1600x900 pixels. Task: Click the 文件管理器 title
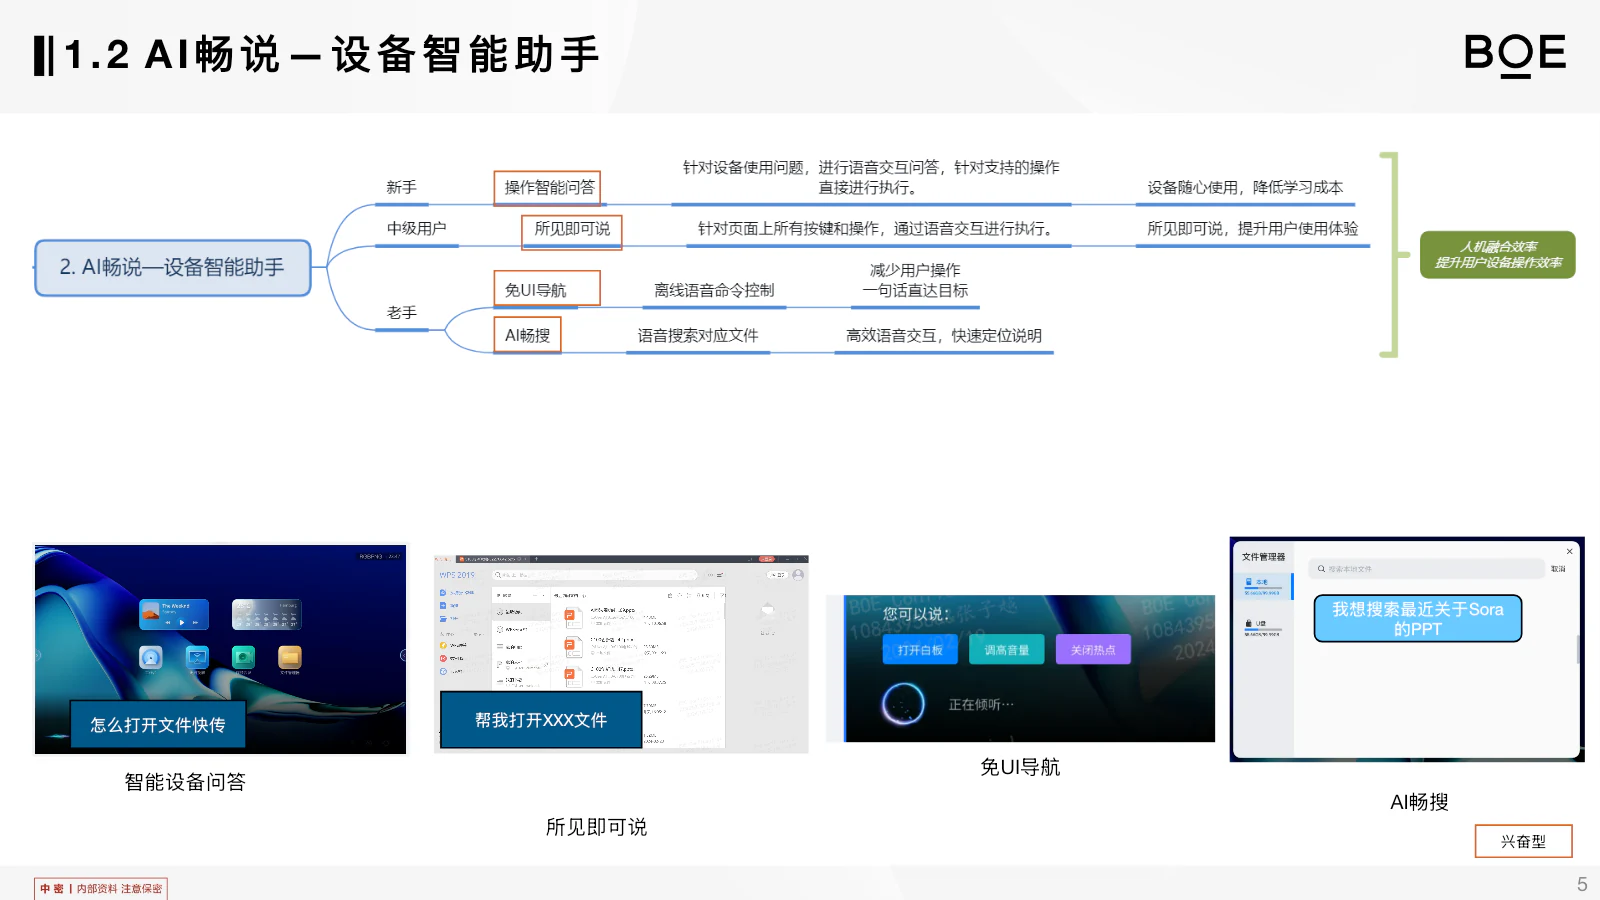pos(1263,557)
